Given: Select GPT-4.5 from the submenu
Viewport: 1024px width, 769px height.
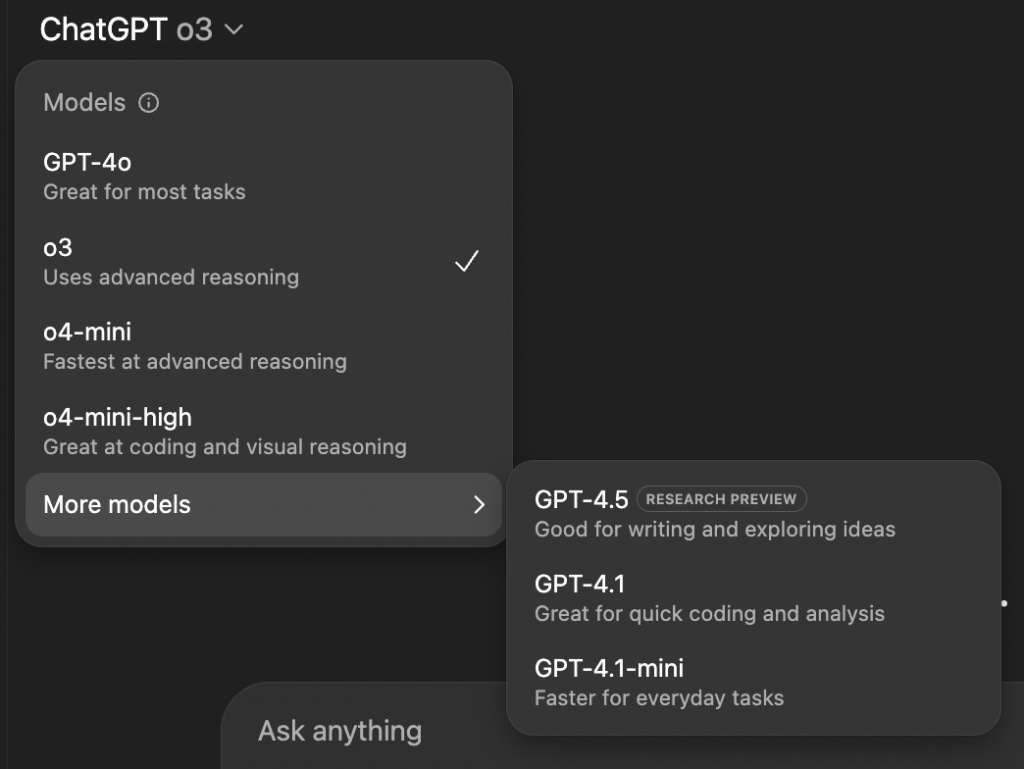Looking at the screenshot, I should pos(754,514).
